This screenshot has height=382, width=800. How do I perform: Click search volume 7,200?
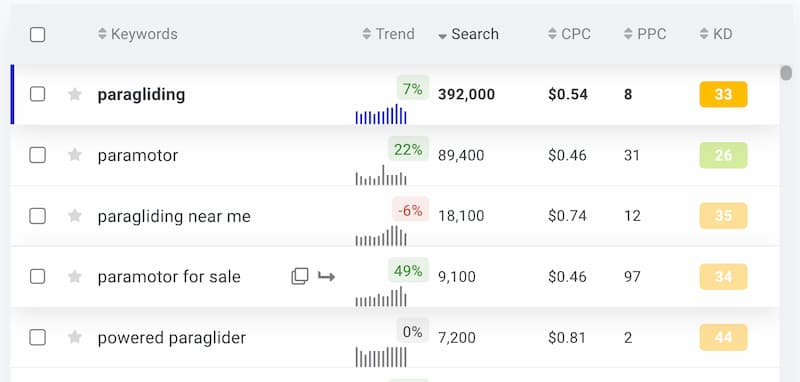click(457, 337)
